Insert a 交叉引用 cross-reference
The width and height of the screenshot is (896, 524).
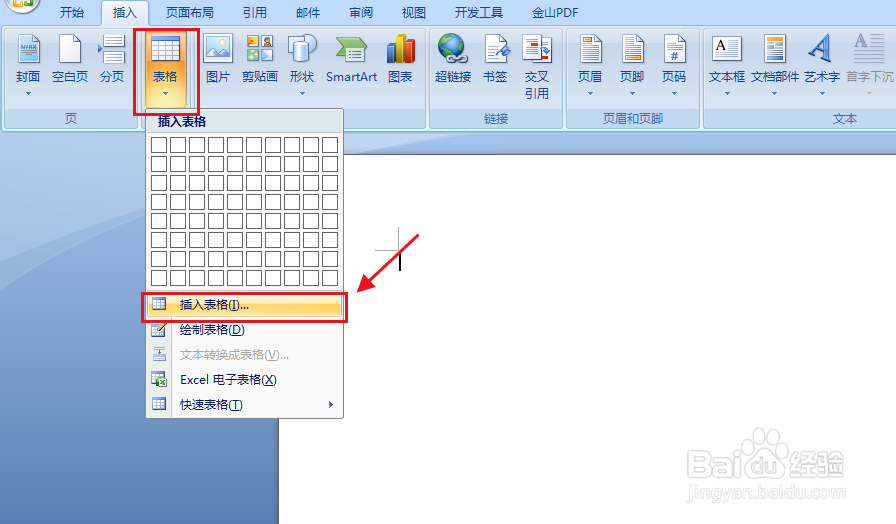tap(537, 67)
